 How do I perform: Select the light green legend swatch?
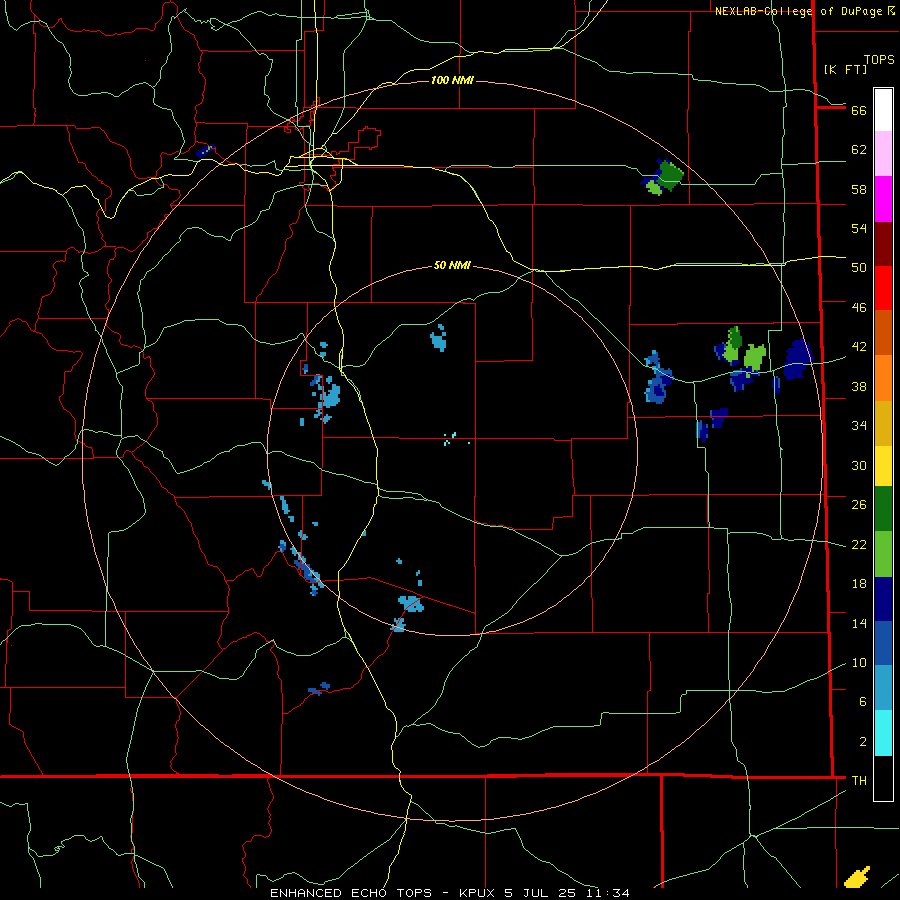(x=883, y=554)
